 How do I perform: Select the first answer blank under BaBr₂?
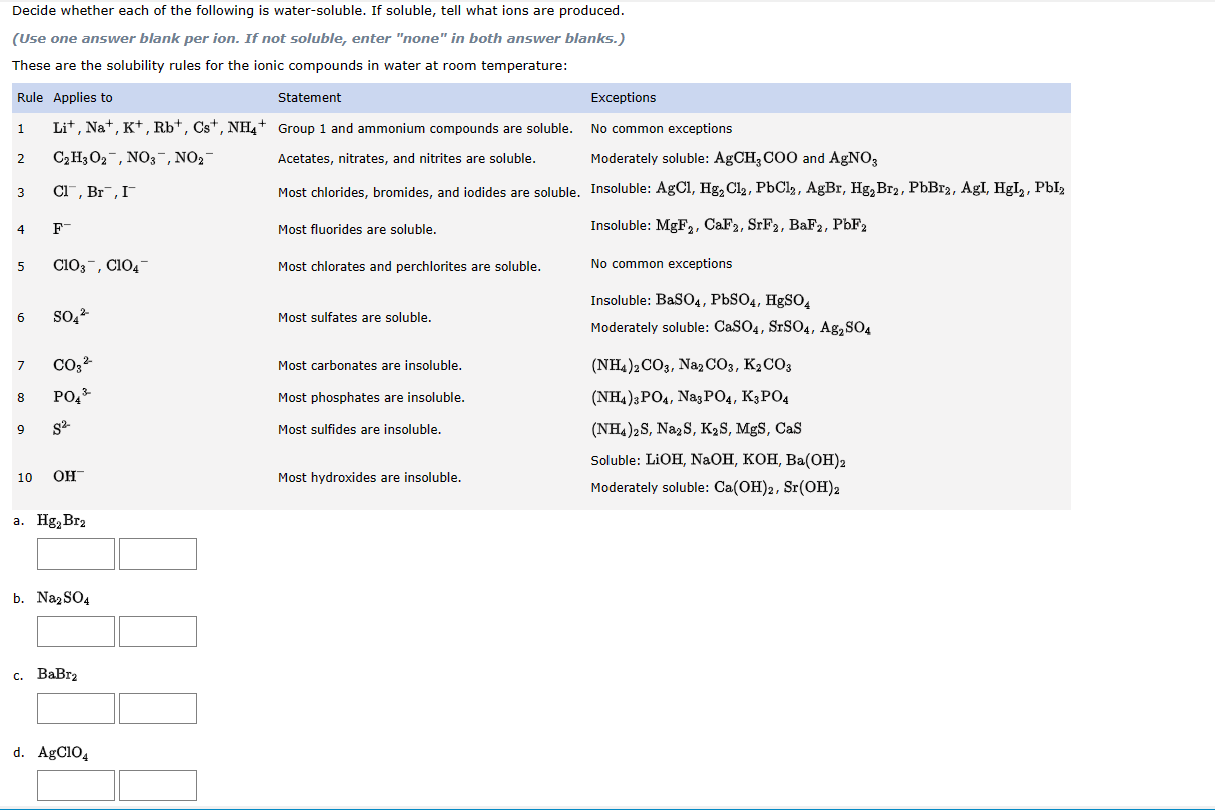(x=76, y=708)
